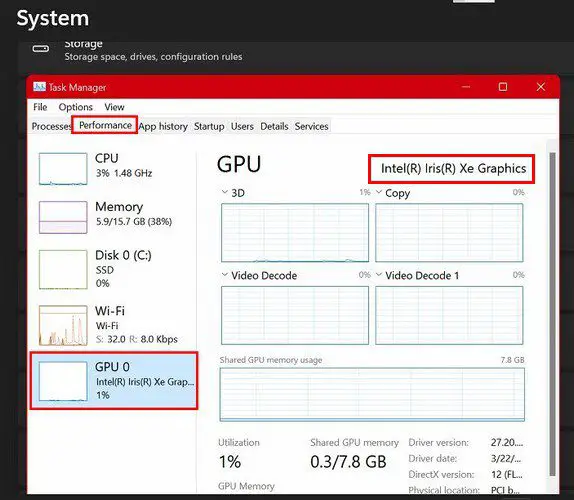Switch to the Processes tab
The width and height of the screenshot is (574, 500).
[51, 126]
